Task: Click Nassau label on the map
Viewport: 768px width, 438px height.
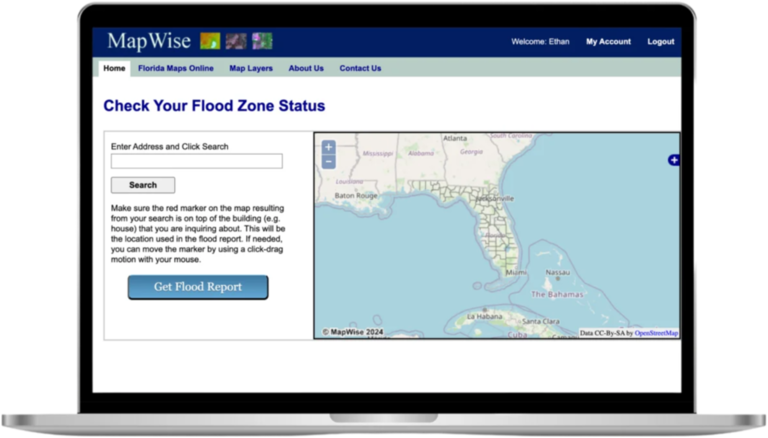Action: point(558,272)
